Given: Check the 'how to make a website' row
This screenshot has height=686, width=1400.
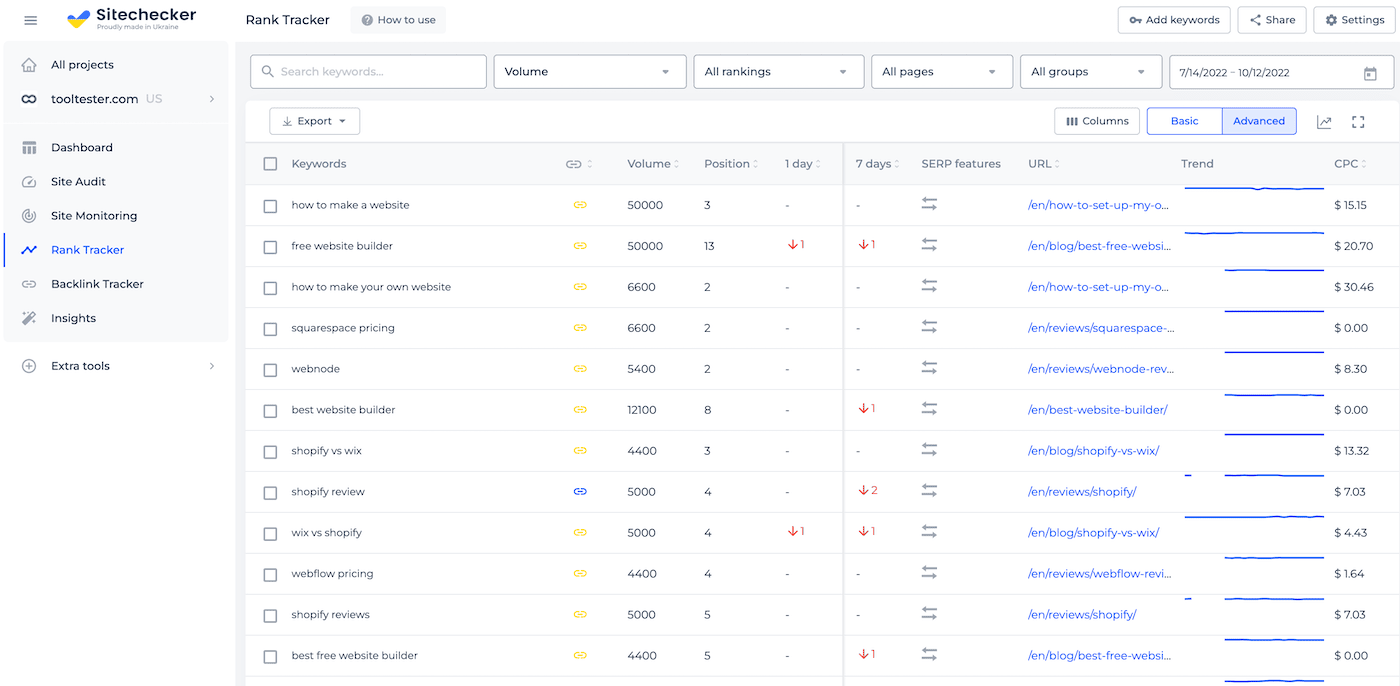Looking at the screenshot, I should click(270, 206).
